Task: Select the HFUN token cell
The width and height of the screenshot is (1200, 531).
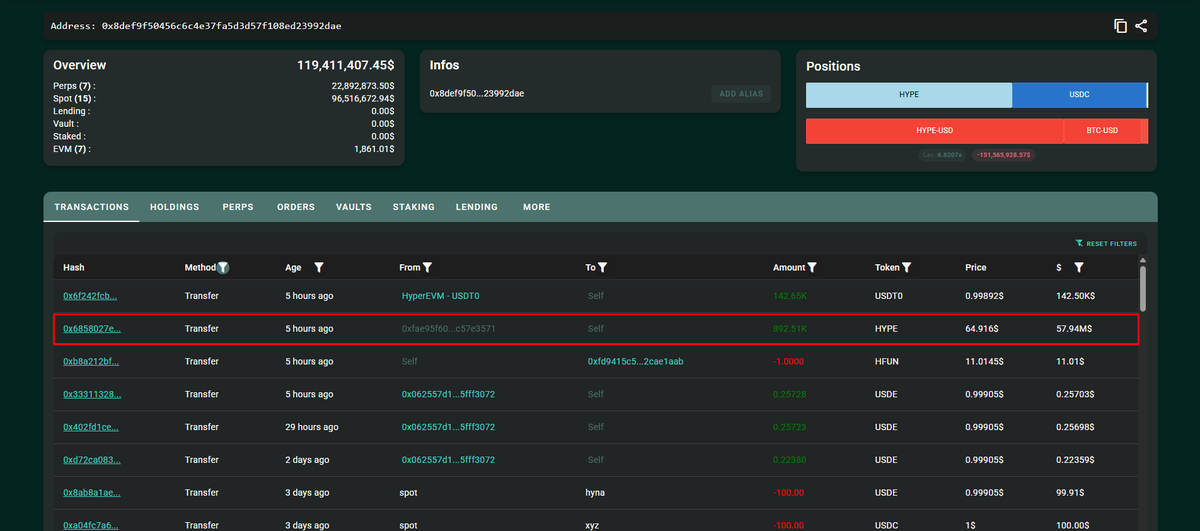Action: [x=886, y=361]
